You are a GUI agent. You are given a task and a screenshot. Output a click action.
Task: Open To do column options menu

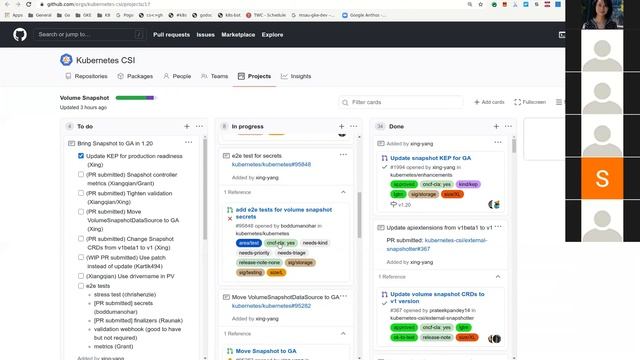[x=199, y=127]
